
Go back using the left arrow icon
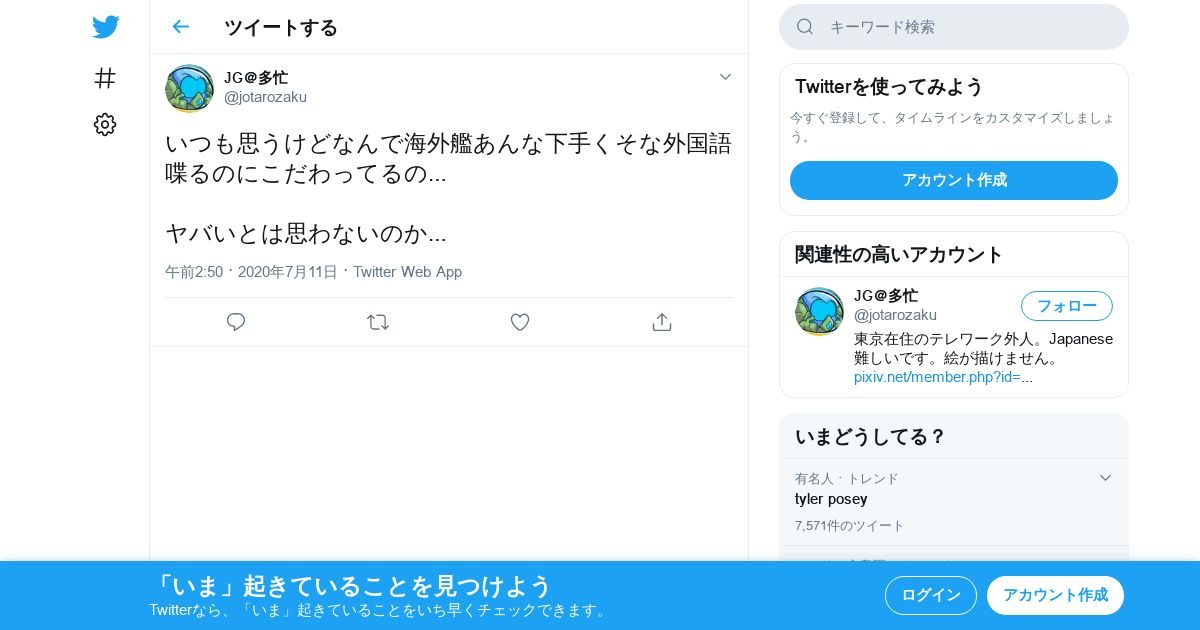(x=180, y=27)
